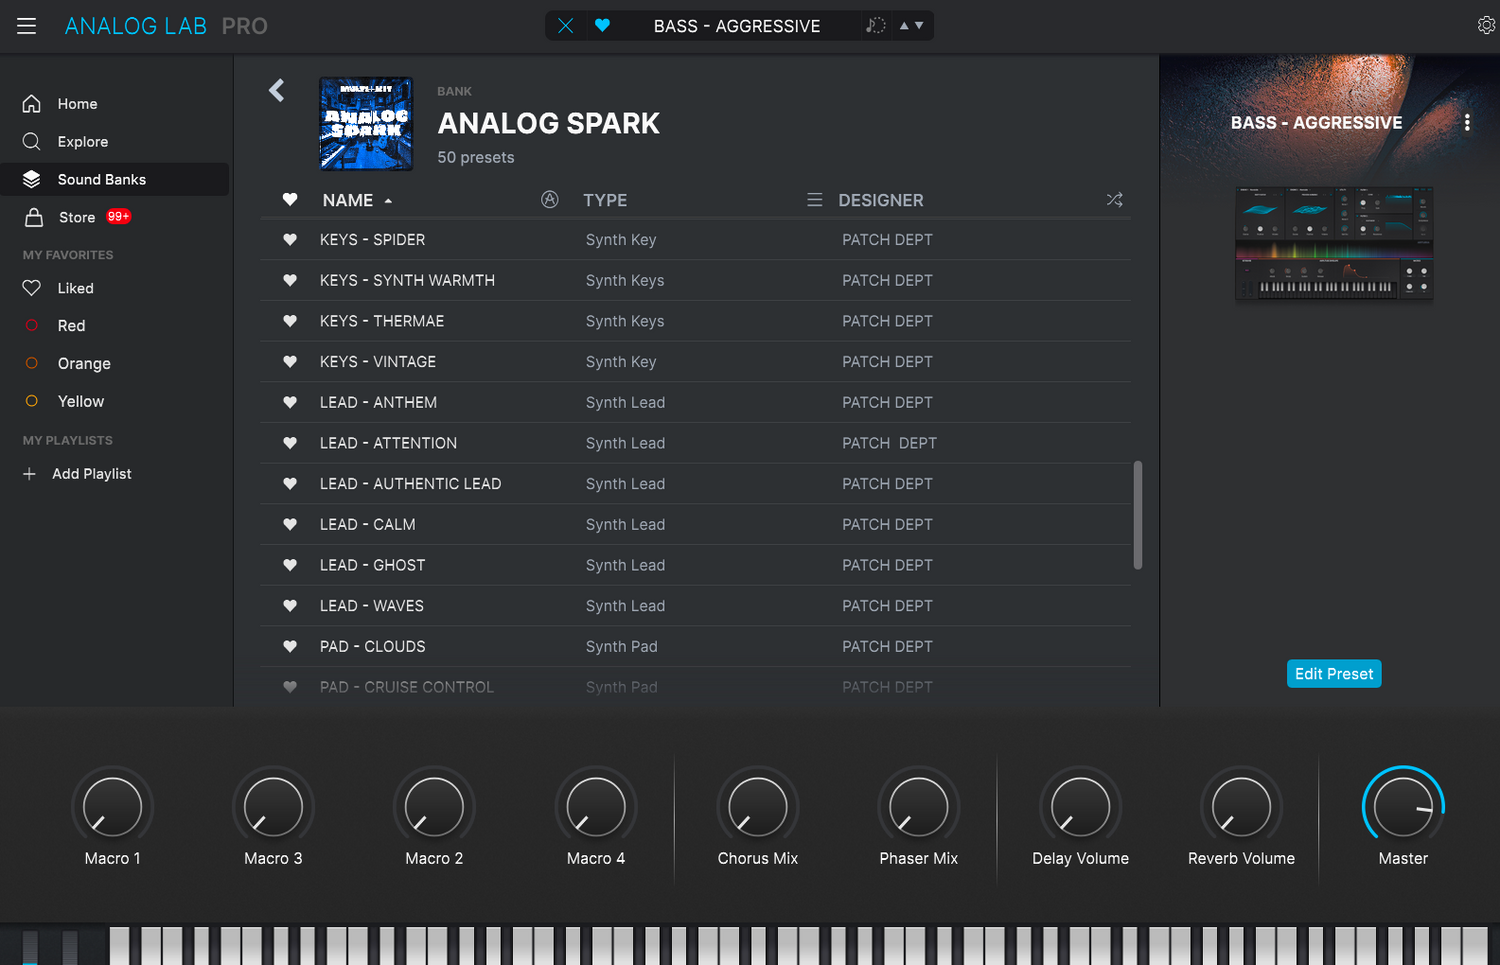Add a new playlist
Image resolution: width=1500 pixels, height=965 pixels.
(91, 474)
